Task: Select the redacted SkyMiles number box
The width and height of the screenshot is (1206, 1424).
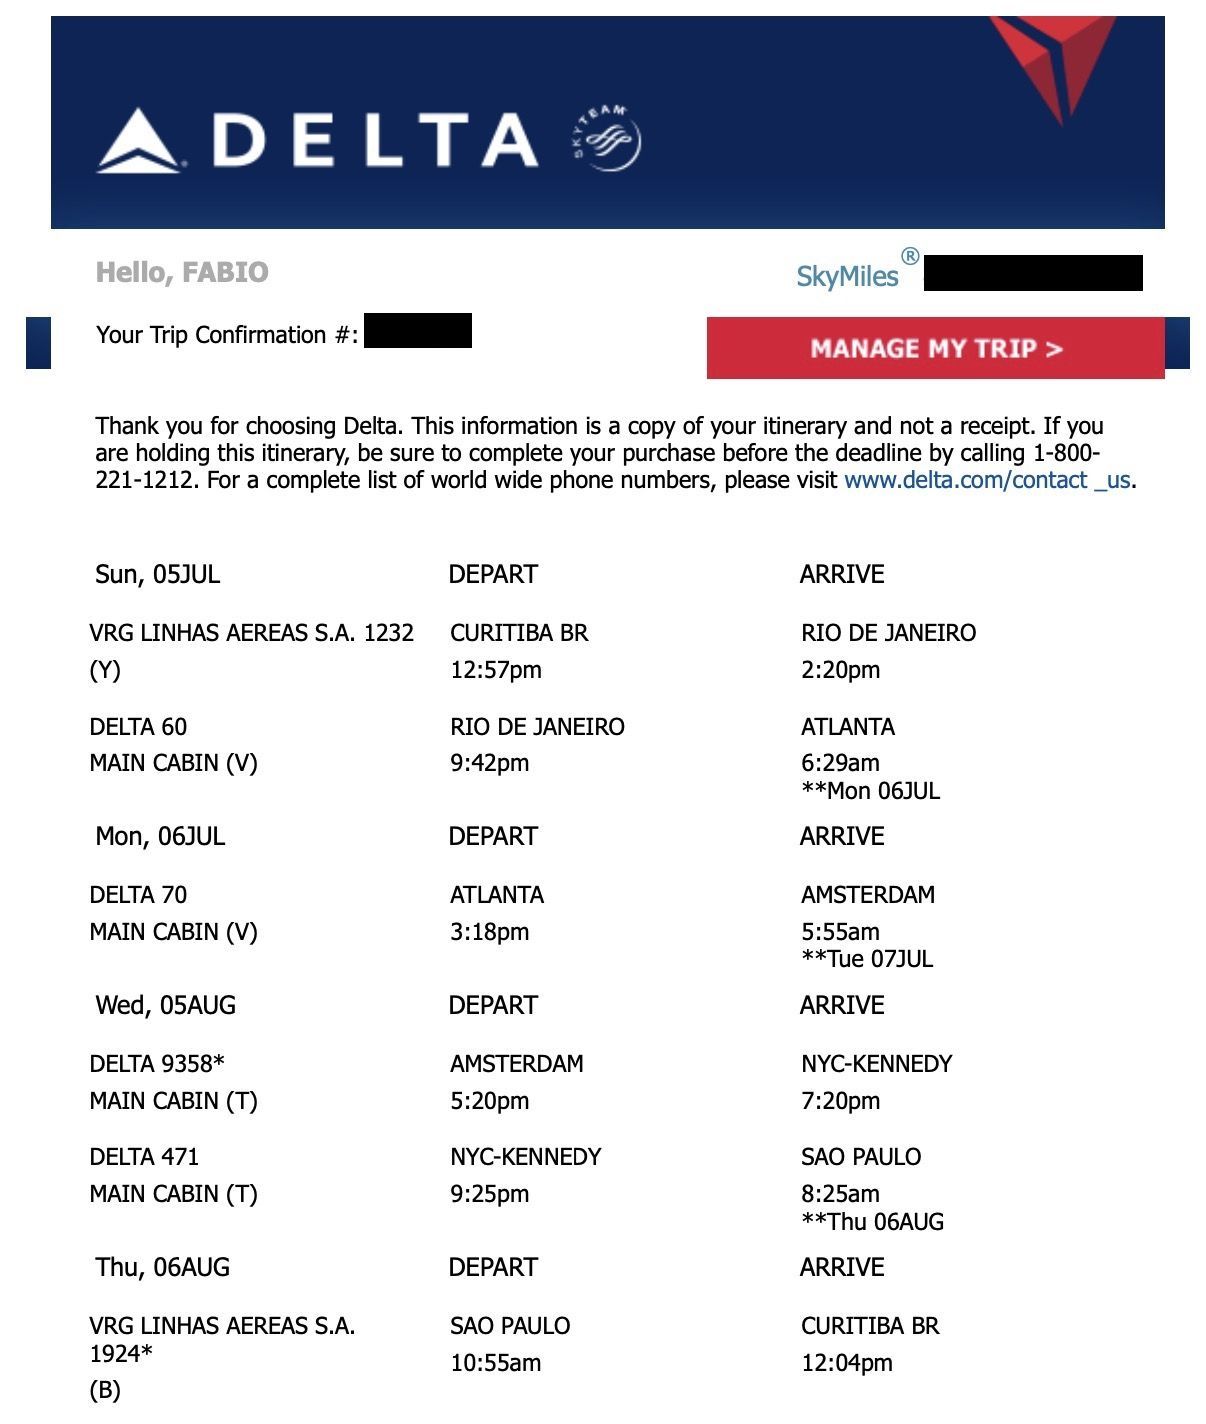Action: (1033, 273)
